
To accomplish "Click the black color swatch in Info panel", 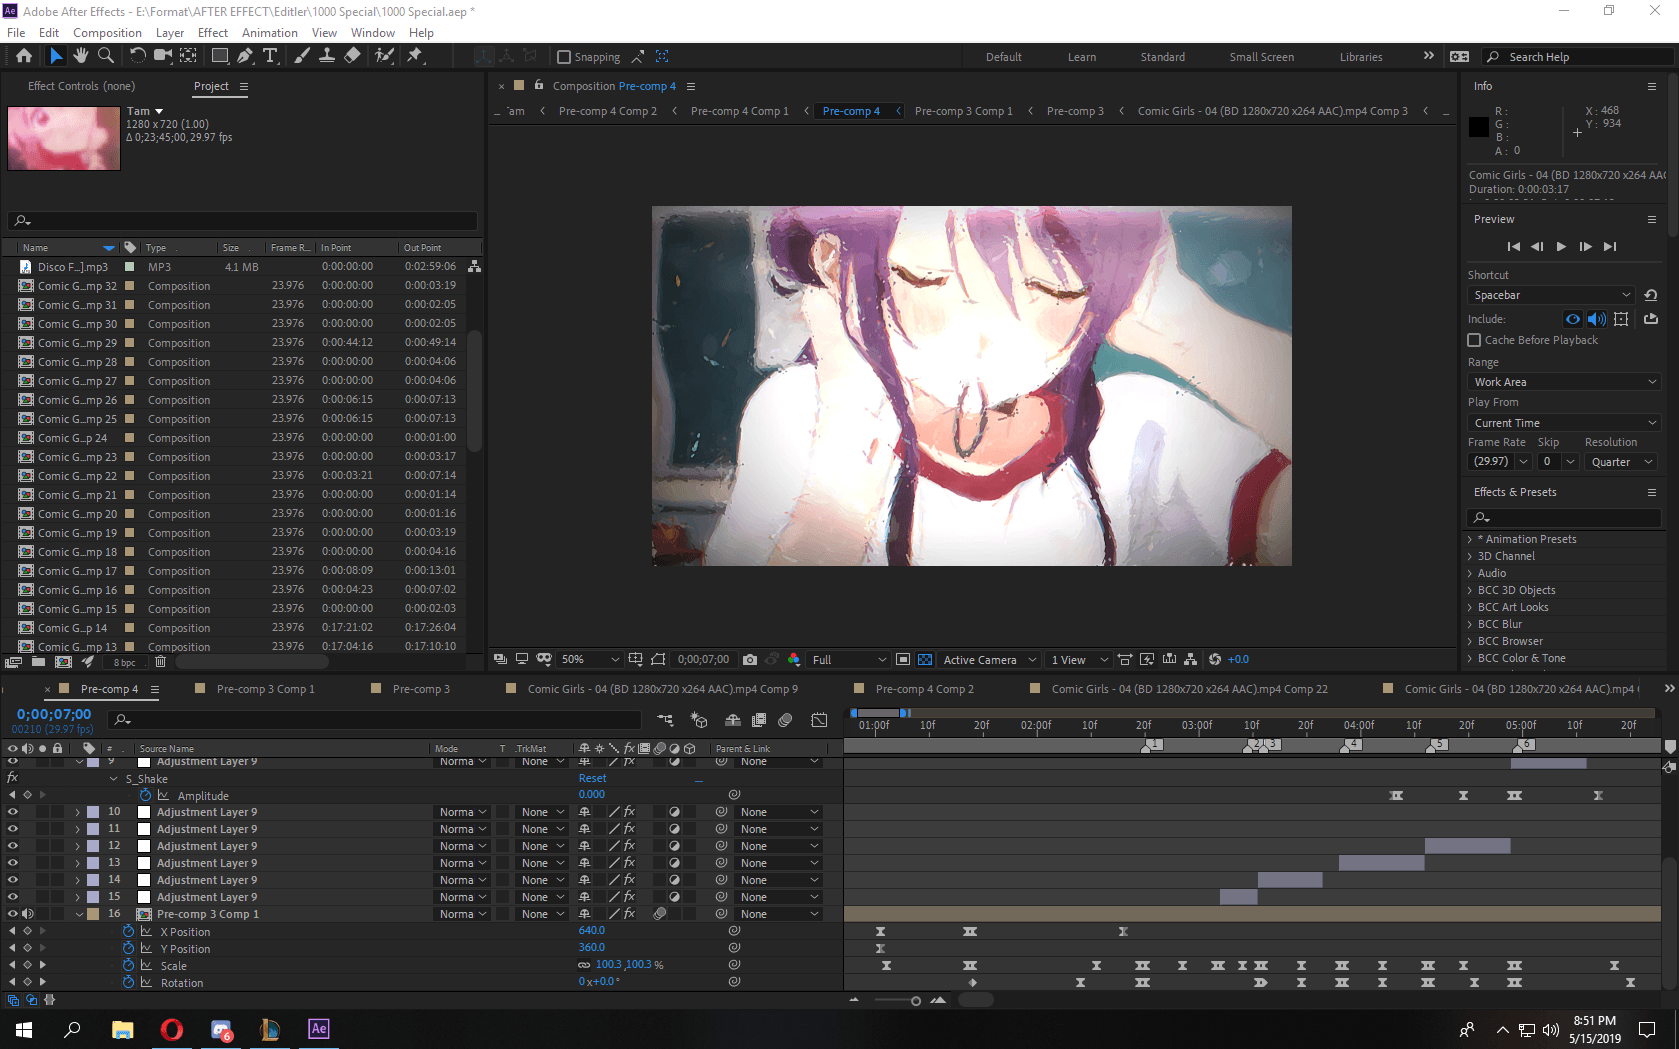I will (x=1478, y=127).
